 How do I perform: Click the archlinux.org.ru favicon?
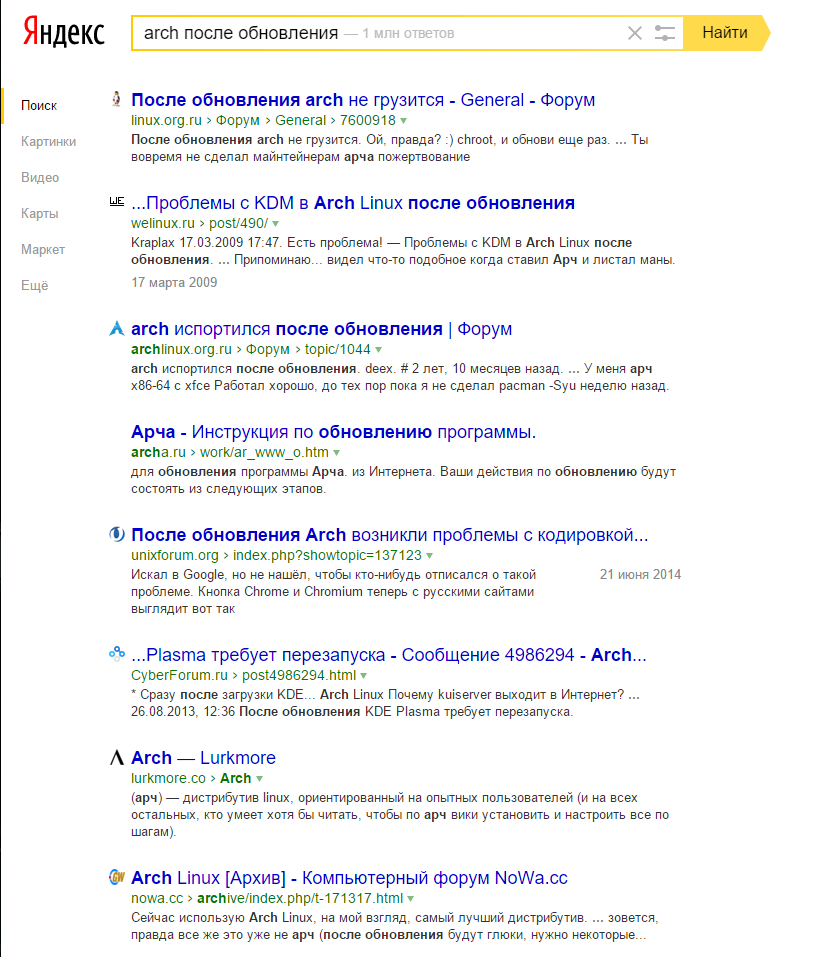(117, 328)
